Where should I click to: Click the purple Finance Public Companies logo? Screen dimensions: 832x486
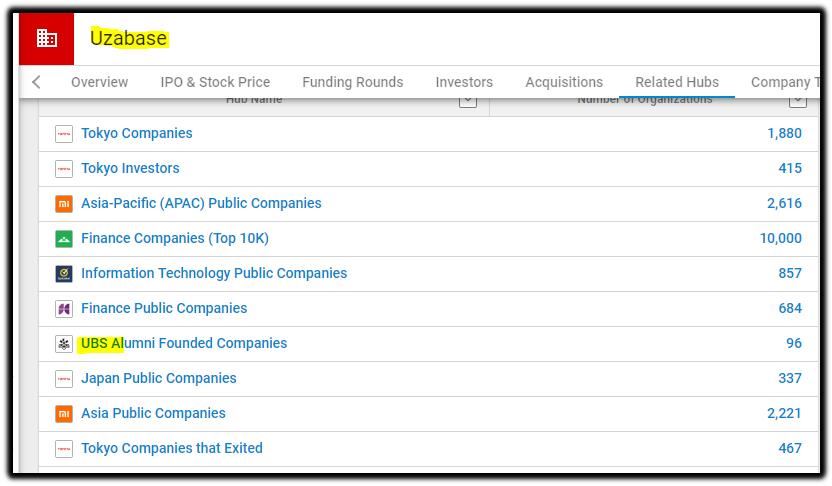point(64,309)
